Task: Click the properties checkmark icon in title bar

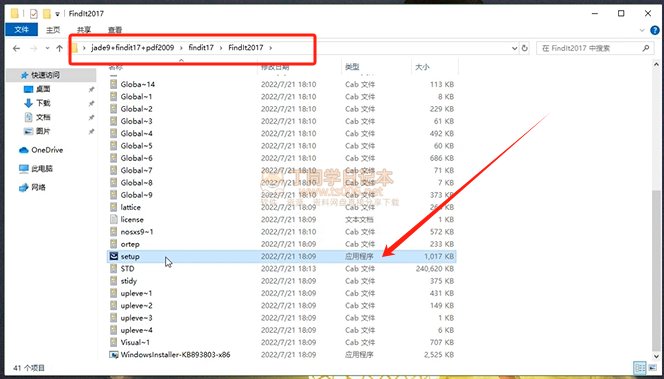Action: pyautogui.click(x=33, y=14)
